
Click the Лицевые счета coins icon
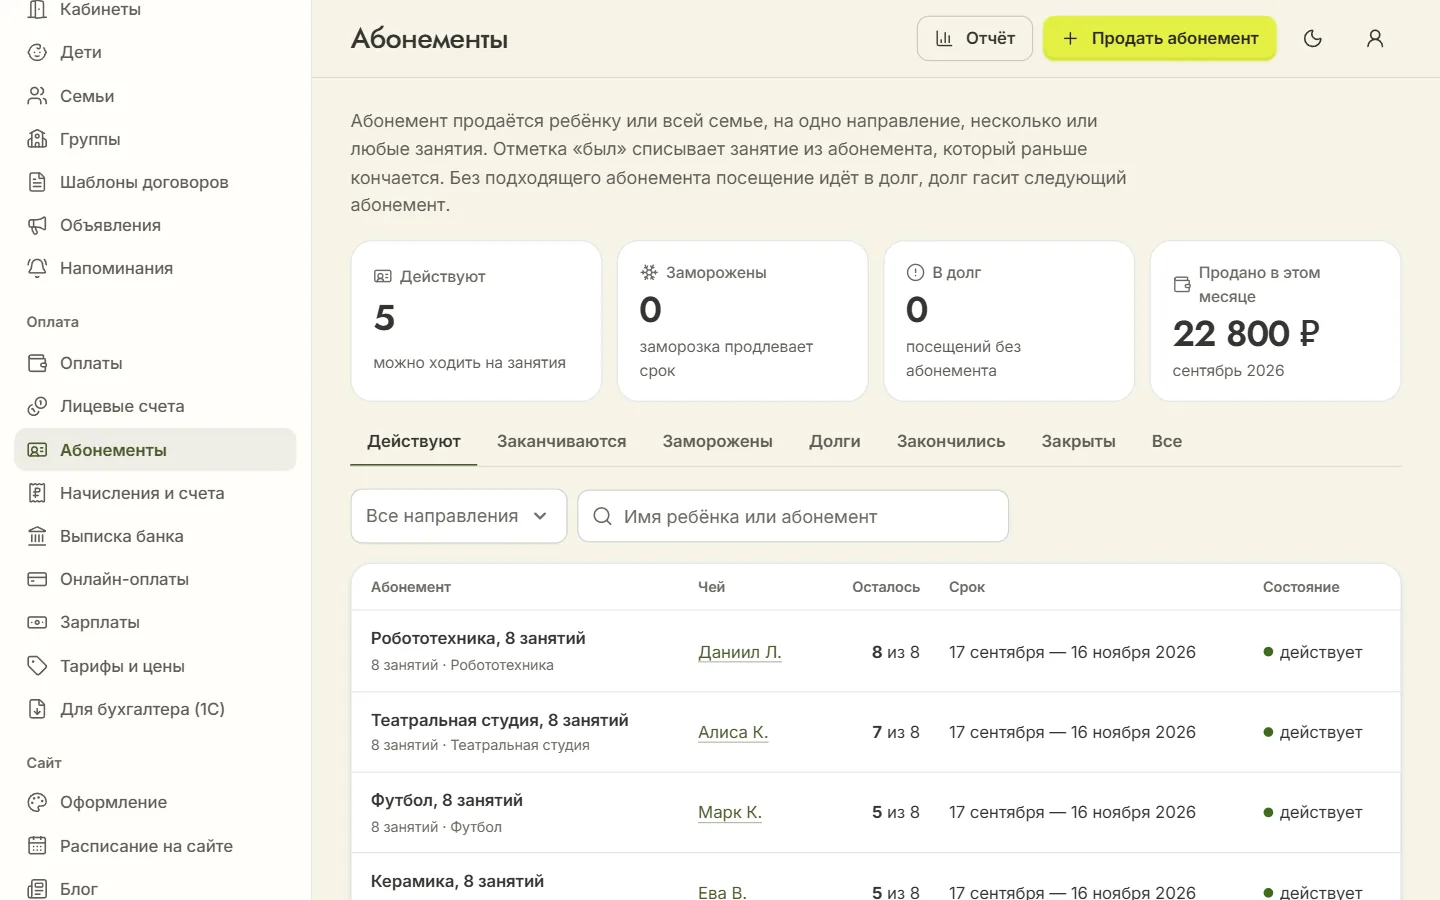pos(37,406)
